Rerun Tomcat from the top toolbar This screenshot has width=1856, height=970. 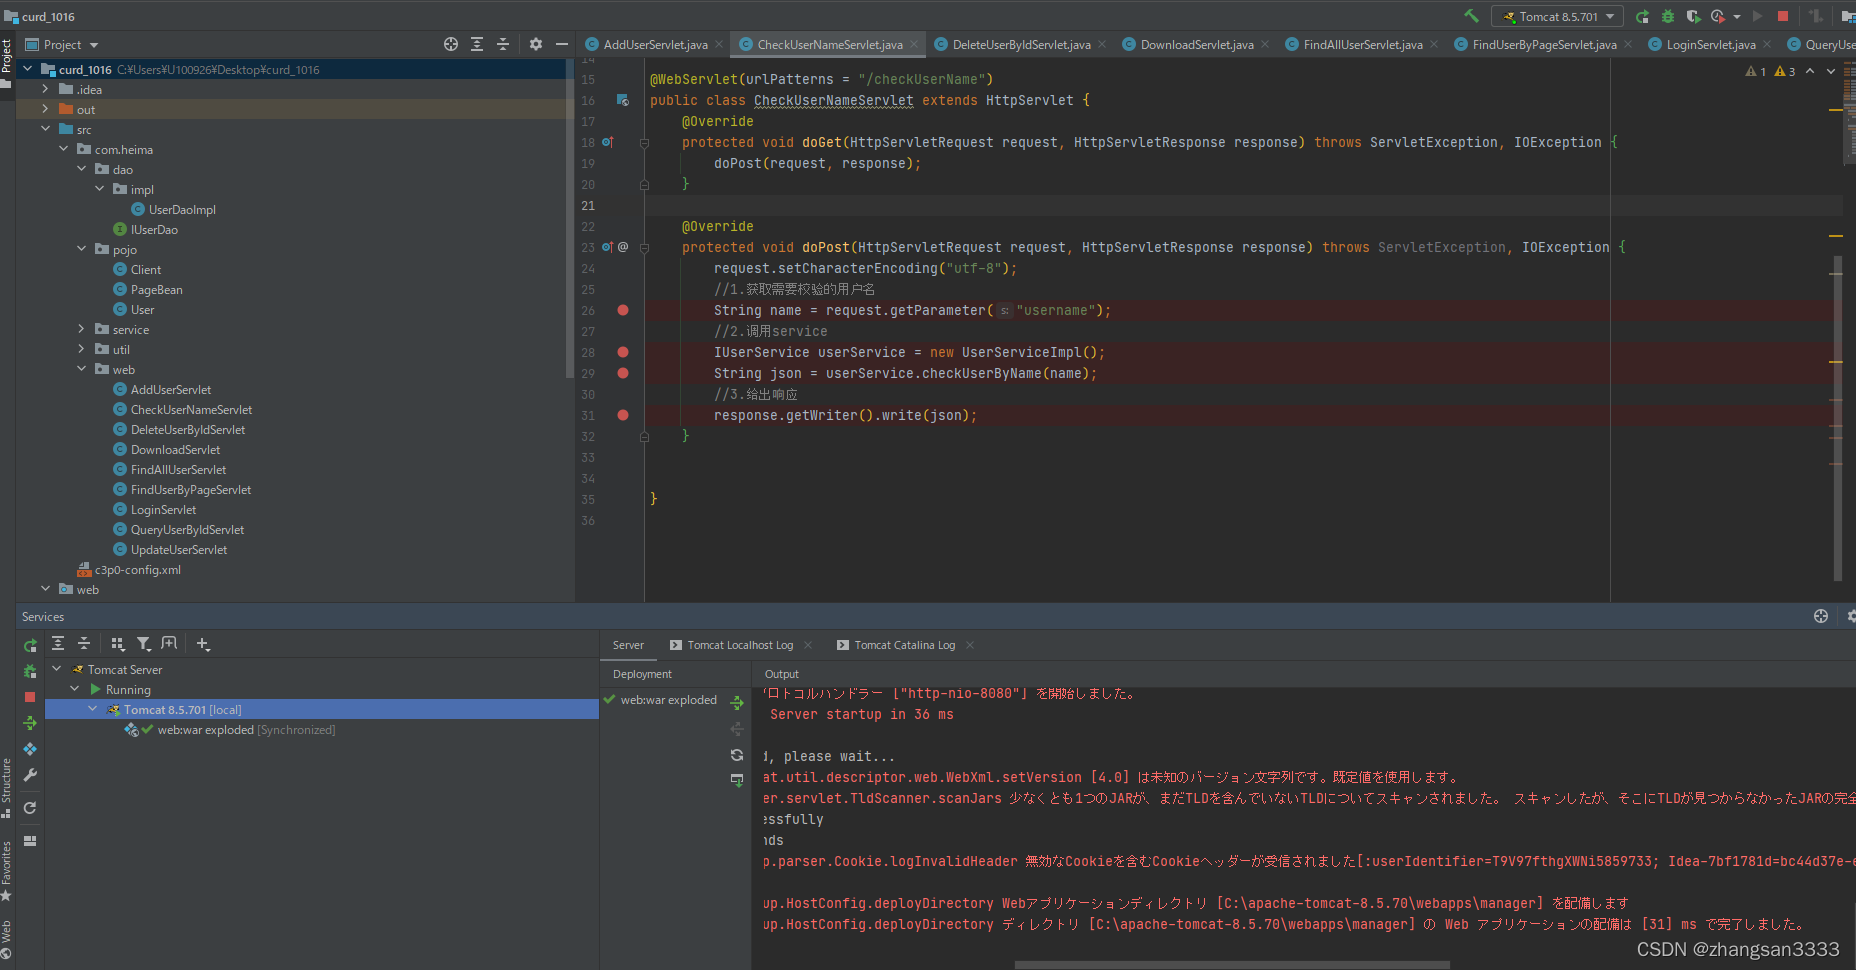1643,16
